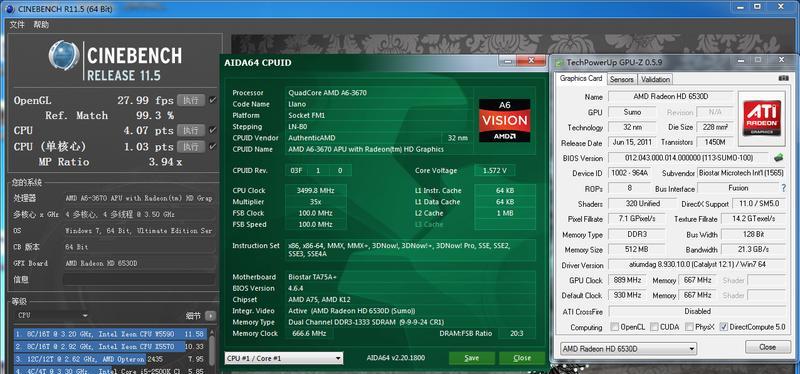Click the Bandwidth 21.3 GB/s field

(x=753, y=250)
